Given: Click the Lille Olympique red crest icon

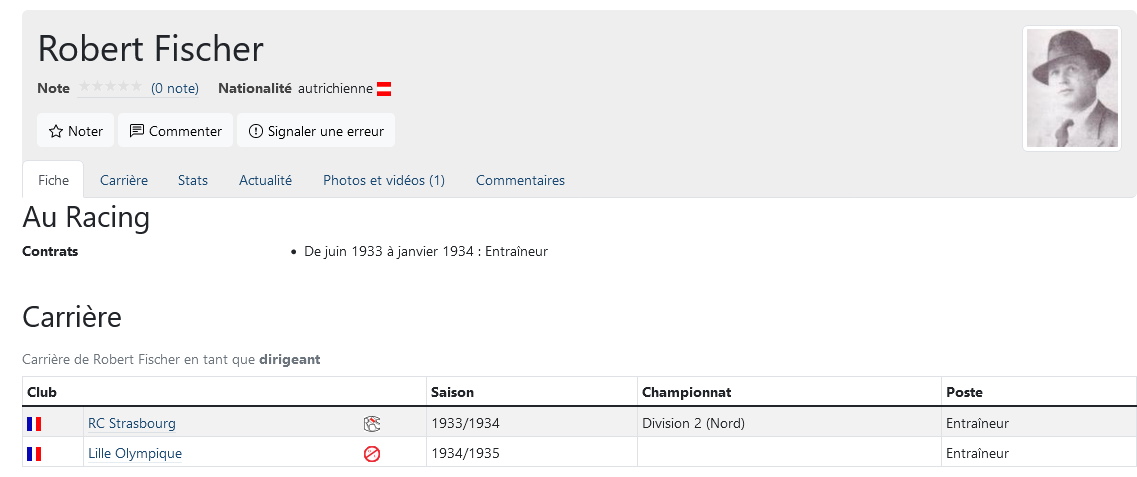Looking at the screenshot, I should [372, 455].
